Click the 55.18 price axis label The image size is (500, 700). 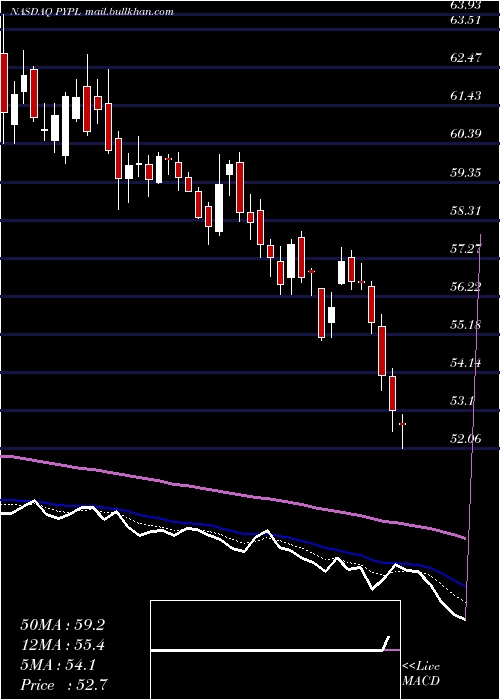coord(466,324)
